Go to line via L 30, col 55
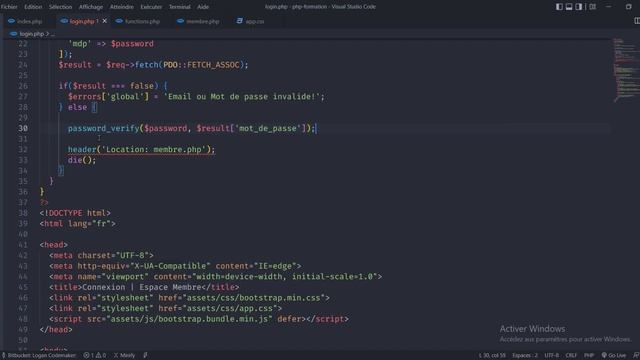 [x=492, y=356]
